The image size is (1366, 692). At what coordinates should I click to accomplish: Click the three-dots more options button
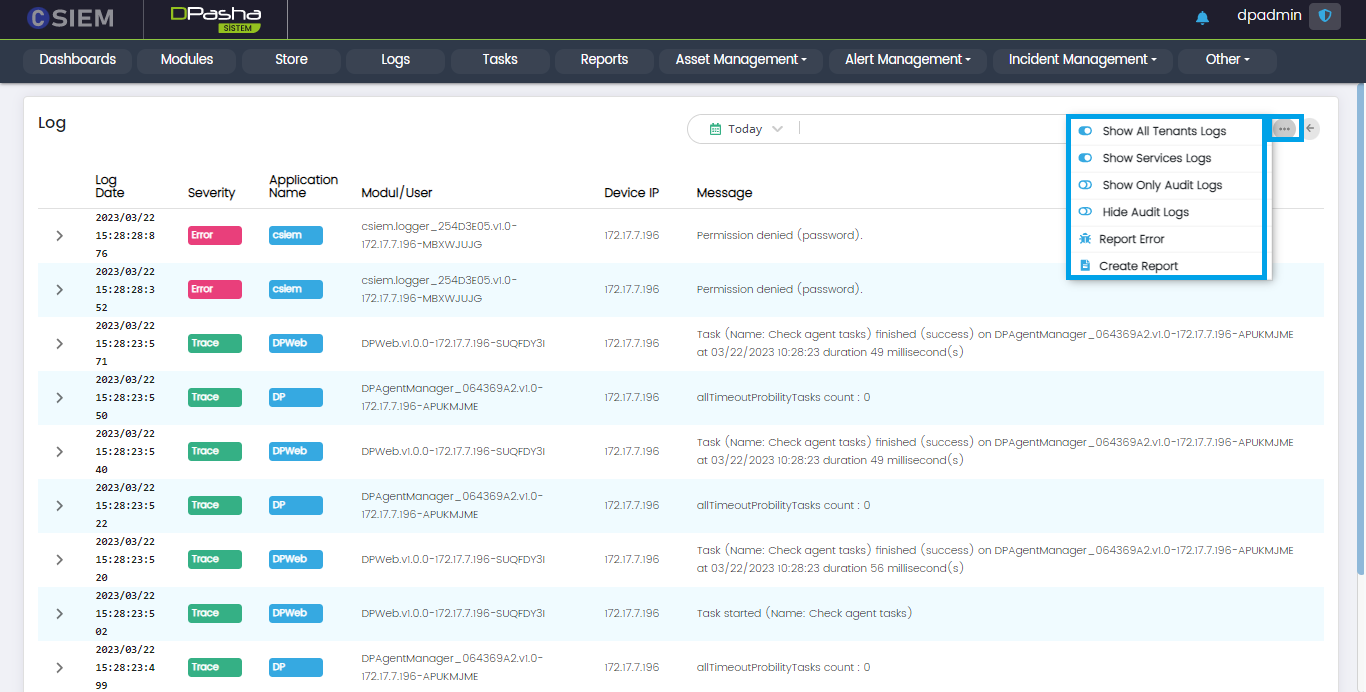pos(1284,129)
